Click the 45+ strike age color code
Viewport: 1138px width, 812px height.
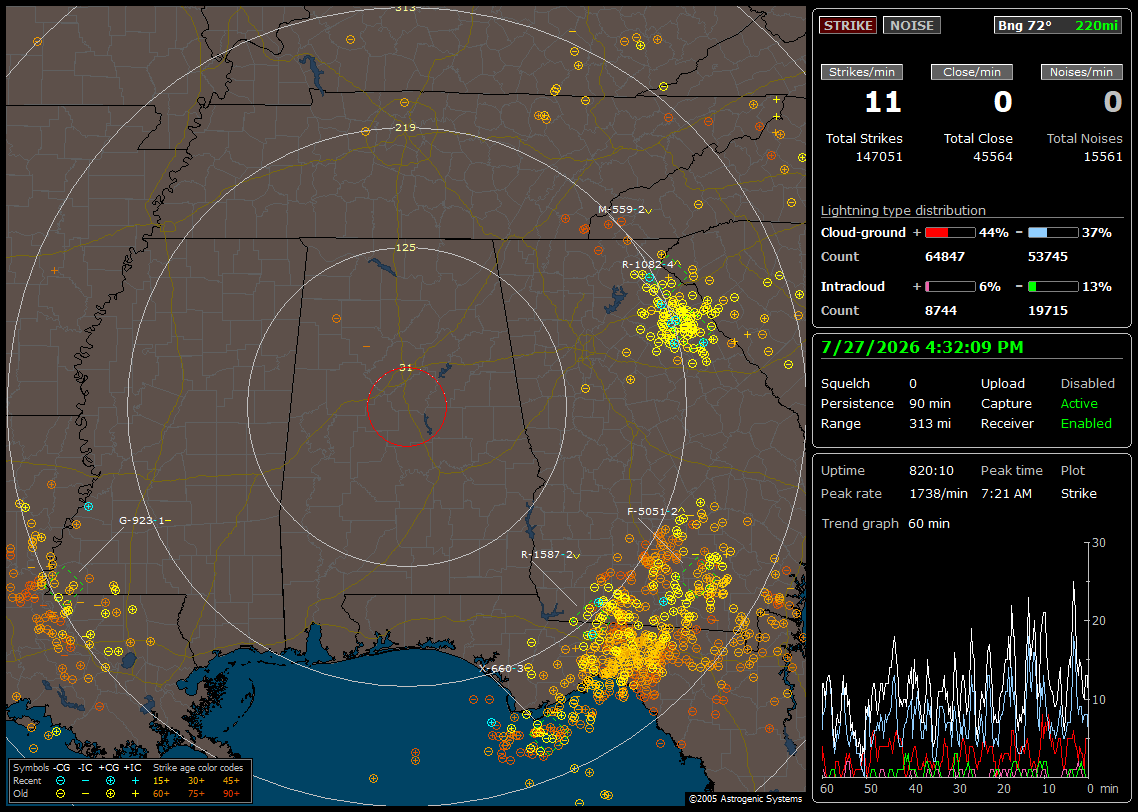(x=231, y=781)
